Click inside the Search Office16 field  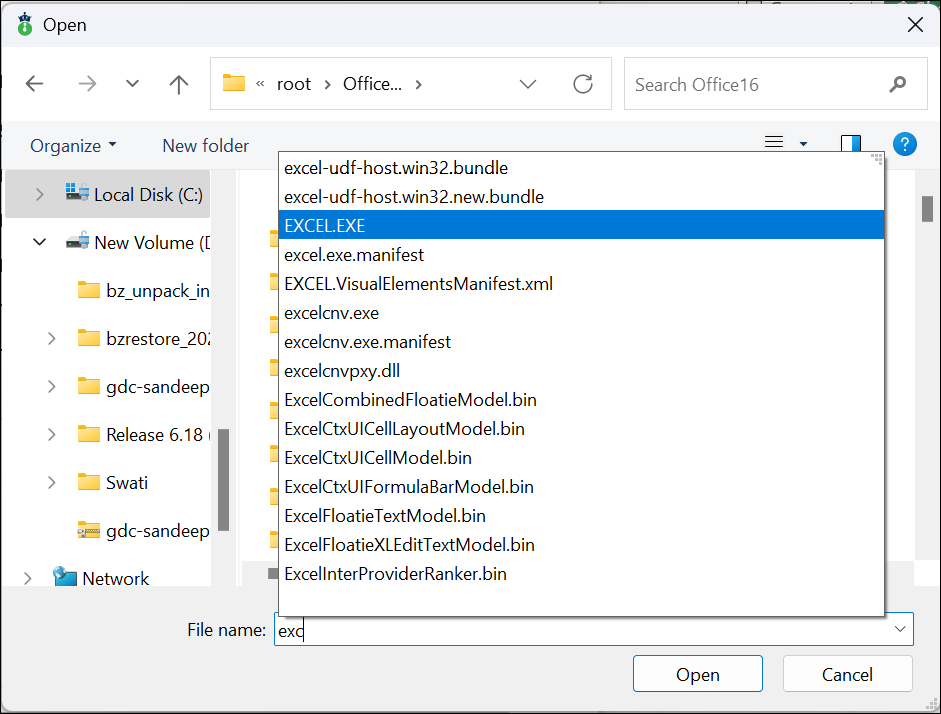point(750,84)
